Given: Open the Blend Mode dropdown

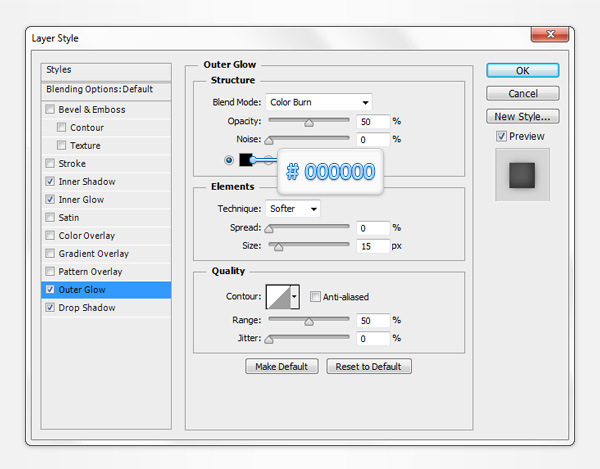Looking at the screenshot, I should (x=319, y=102).
